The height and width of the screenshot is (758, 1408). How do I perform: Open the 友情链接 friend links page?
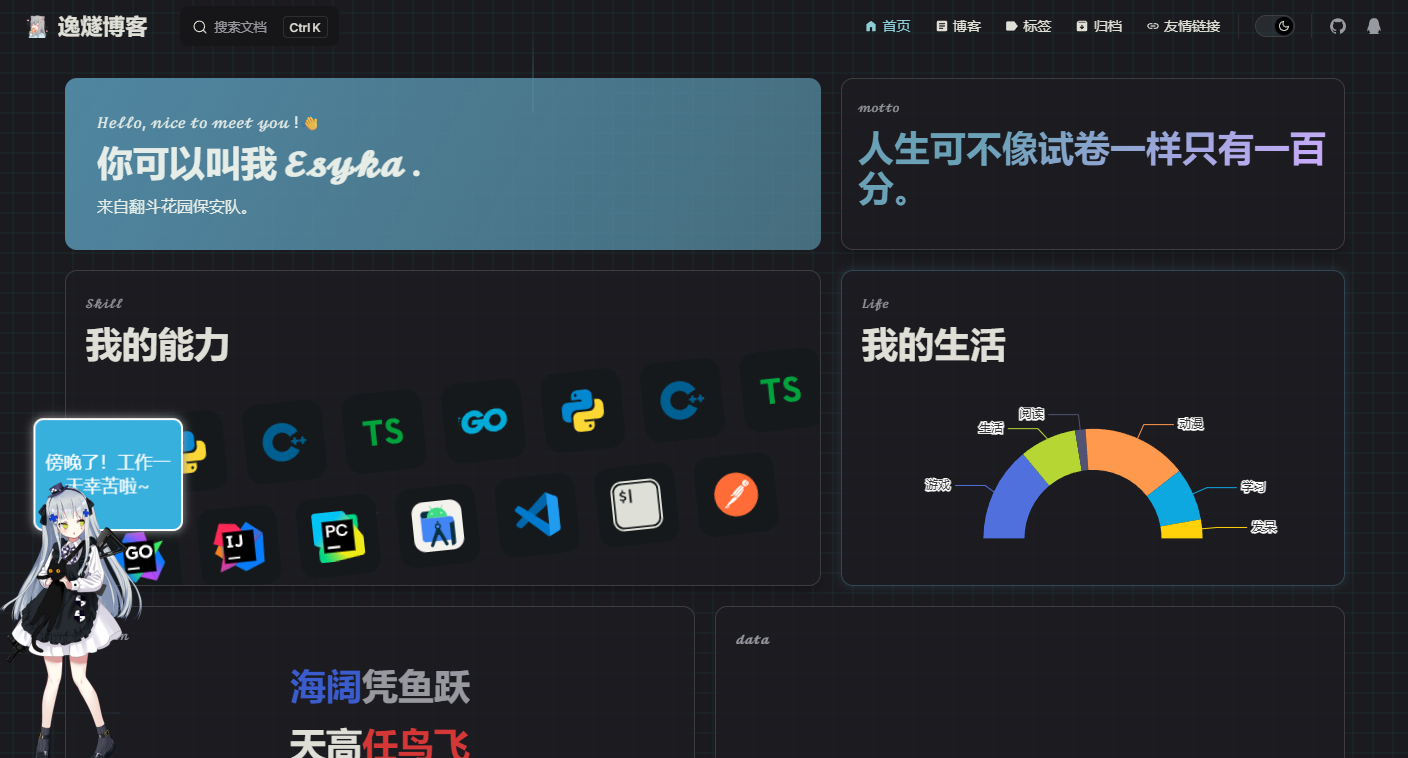(x=1183, y=26)
